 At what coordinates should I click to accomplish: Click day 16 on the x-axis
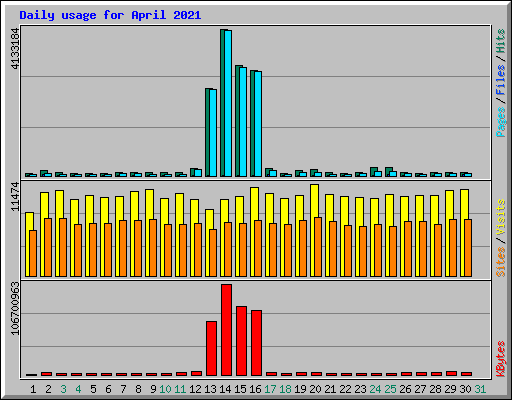(255, 389)
